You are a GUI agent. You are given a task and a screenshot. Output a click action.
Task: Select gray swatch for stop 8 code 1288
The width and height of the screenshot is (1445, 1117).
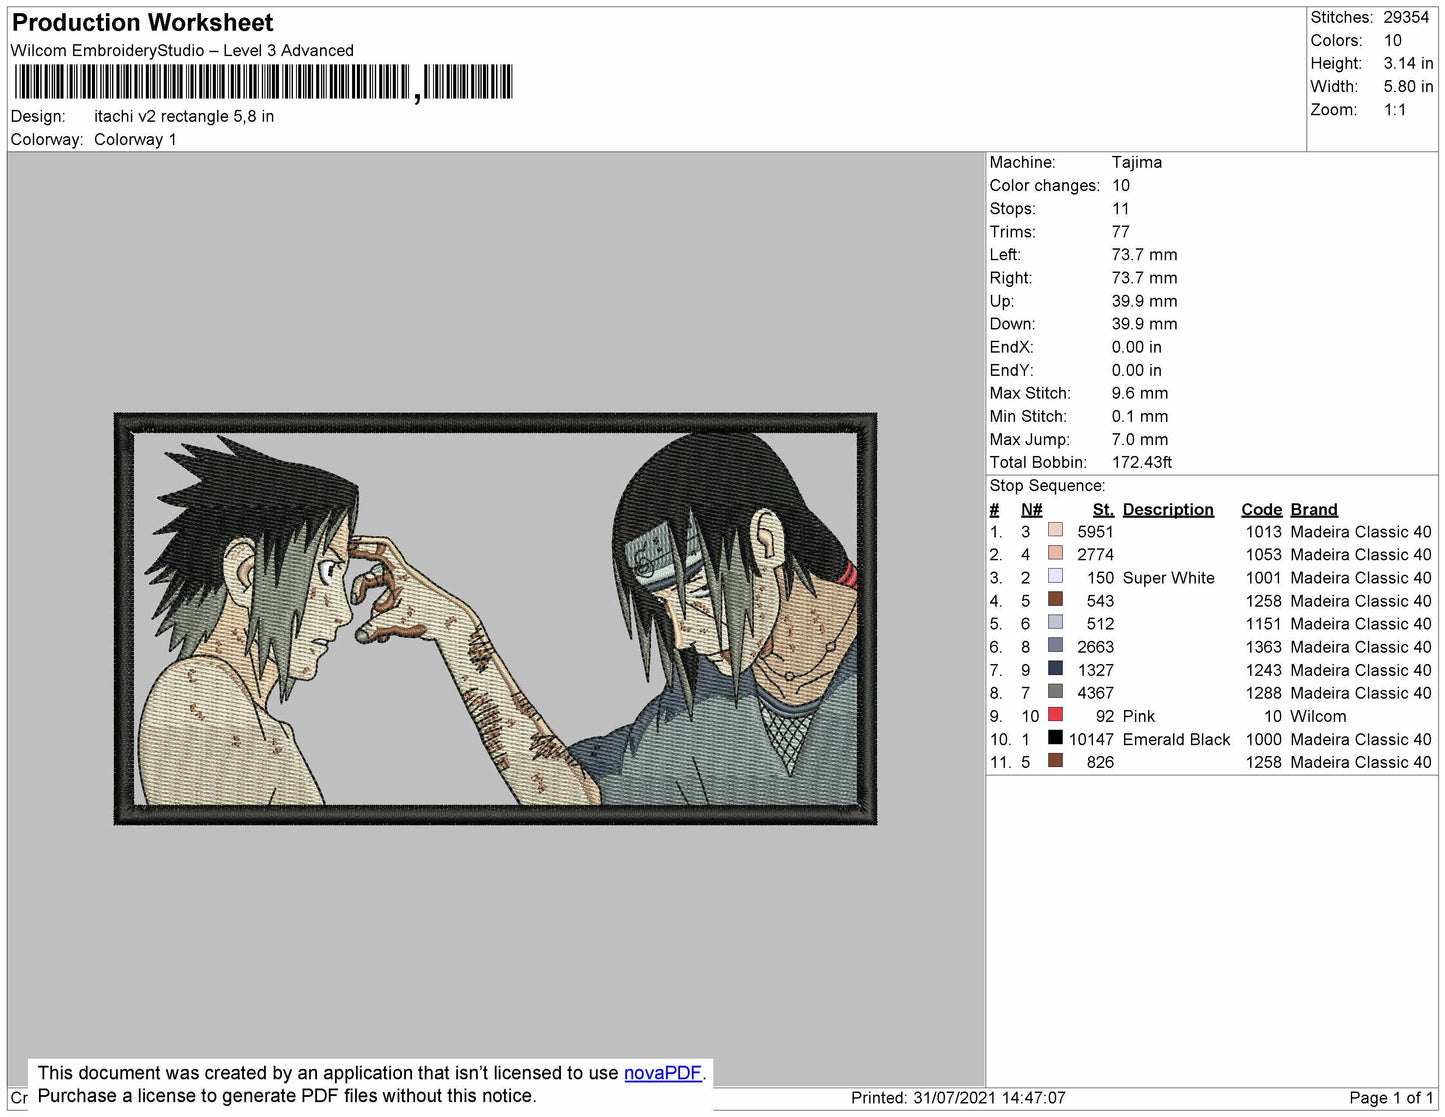[x=1055, y=691]
